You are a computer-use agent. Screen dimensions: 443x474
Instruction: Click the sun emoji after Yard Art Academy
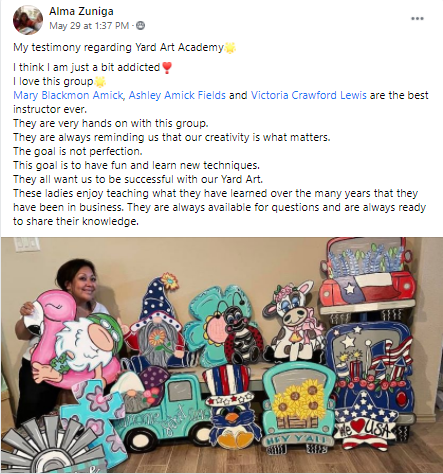(230, 48)
